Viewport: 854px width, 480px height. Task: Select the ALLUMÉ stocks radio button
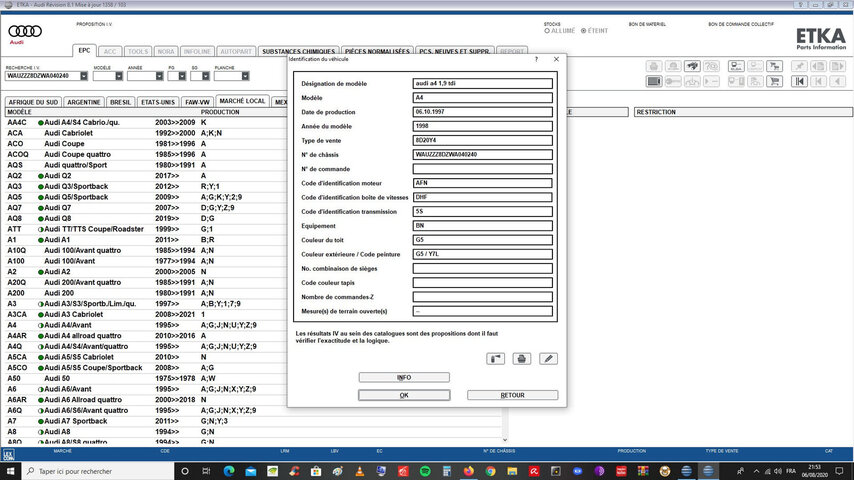pos(547,31)
